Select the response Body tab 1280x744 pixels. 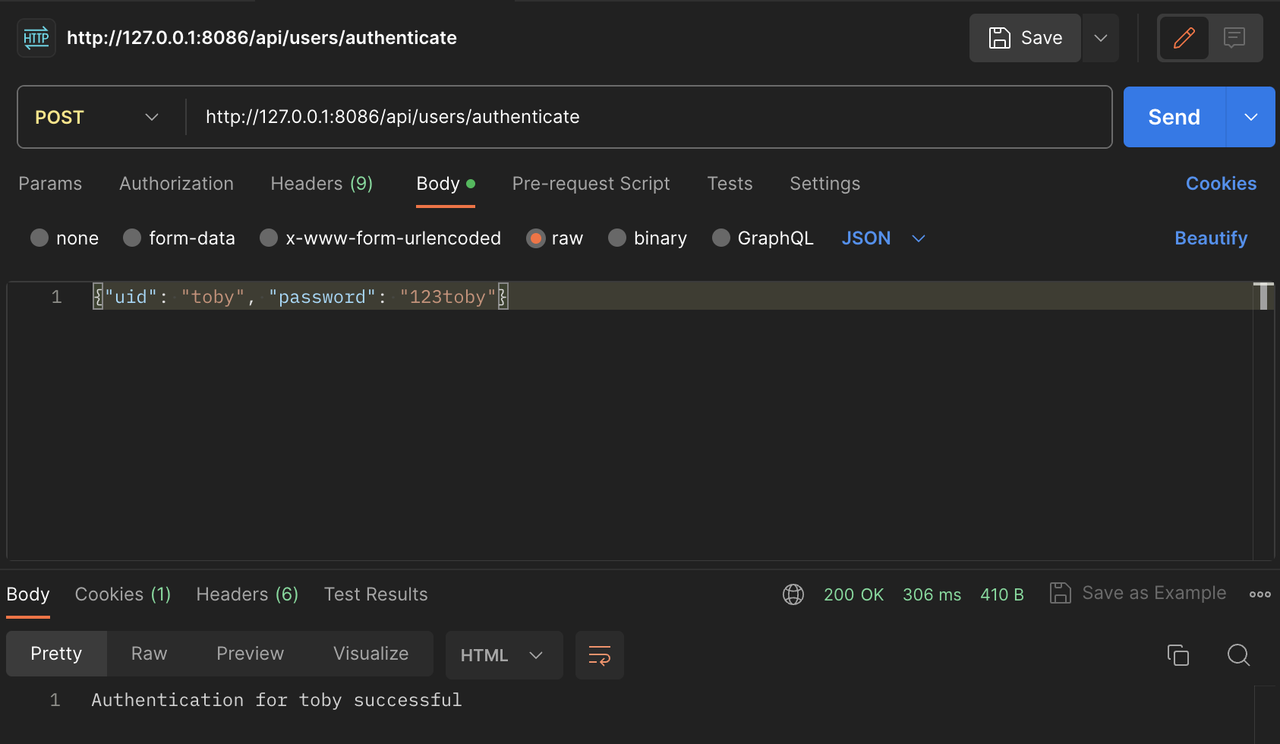28,594
